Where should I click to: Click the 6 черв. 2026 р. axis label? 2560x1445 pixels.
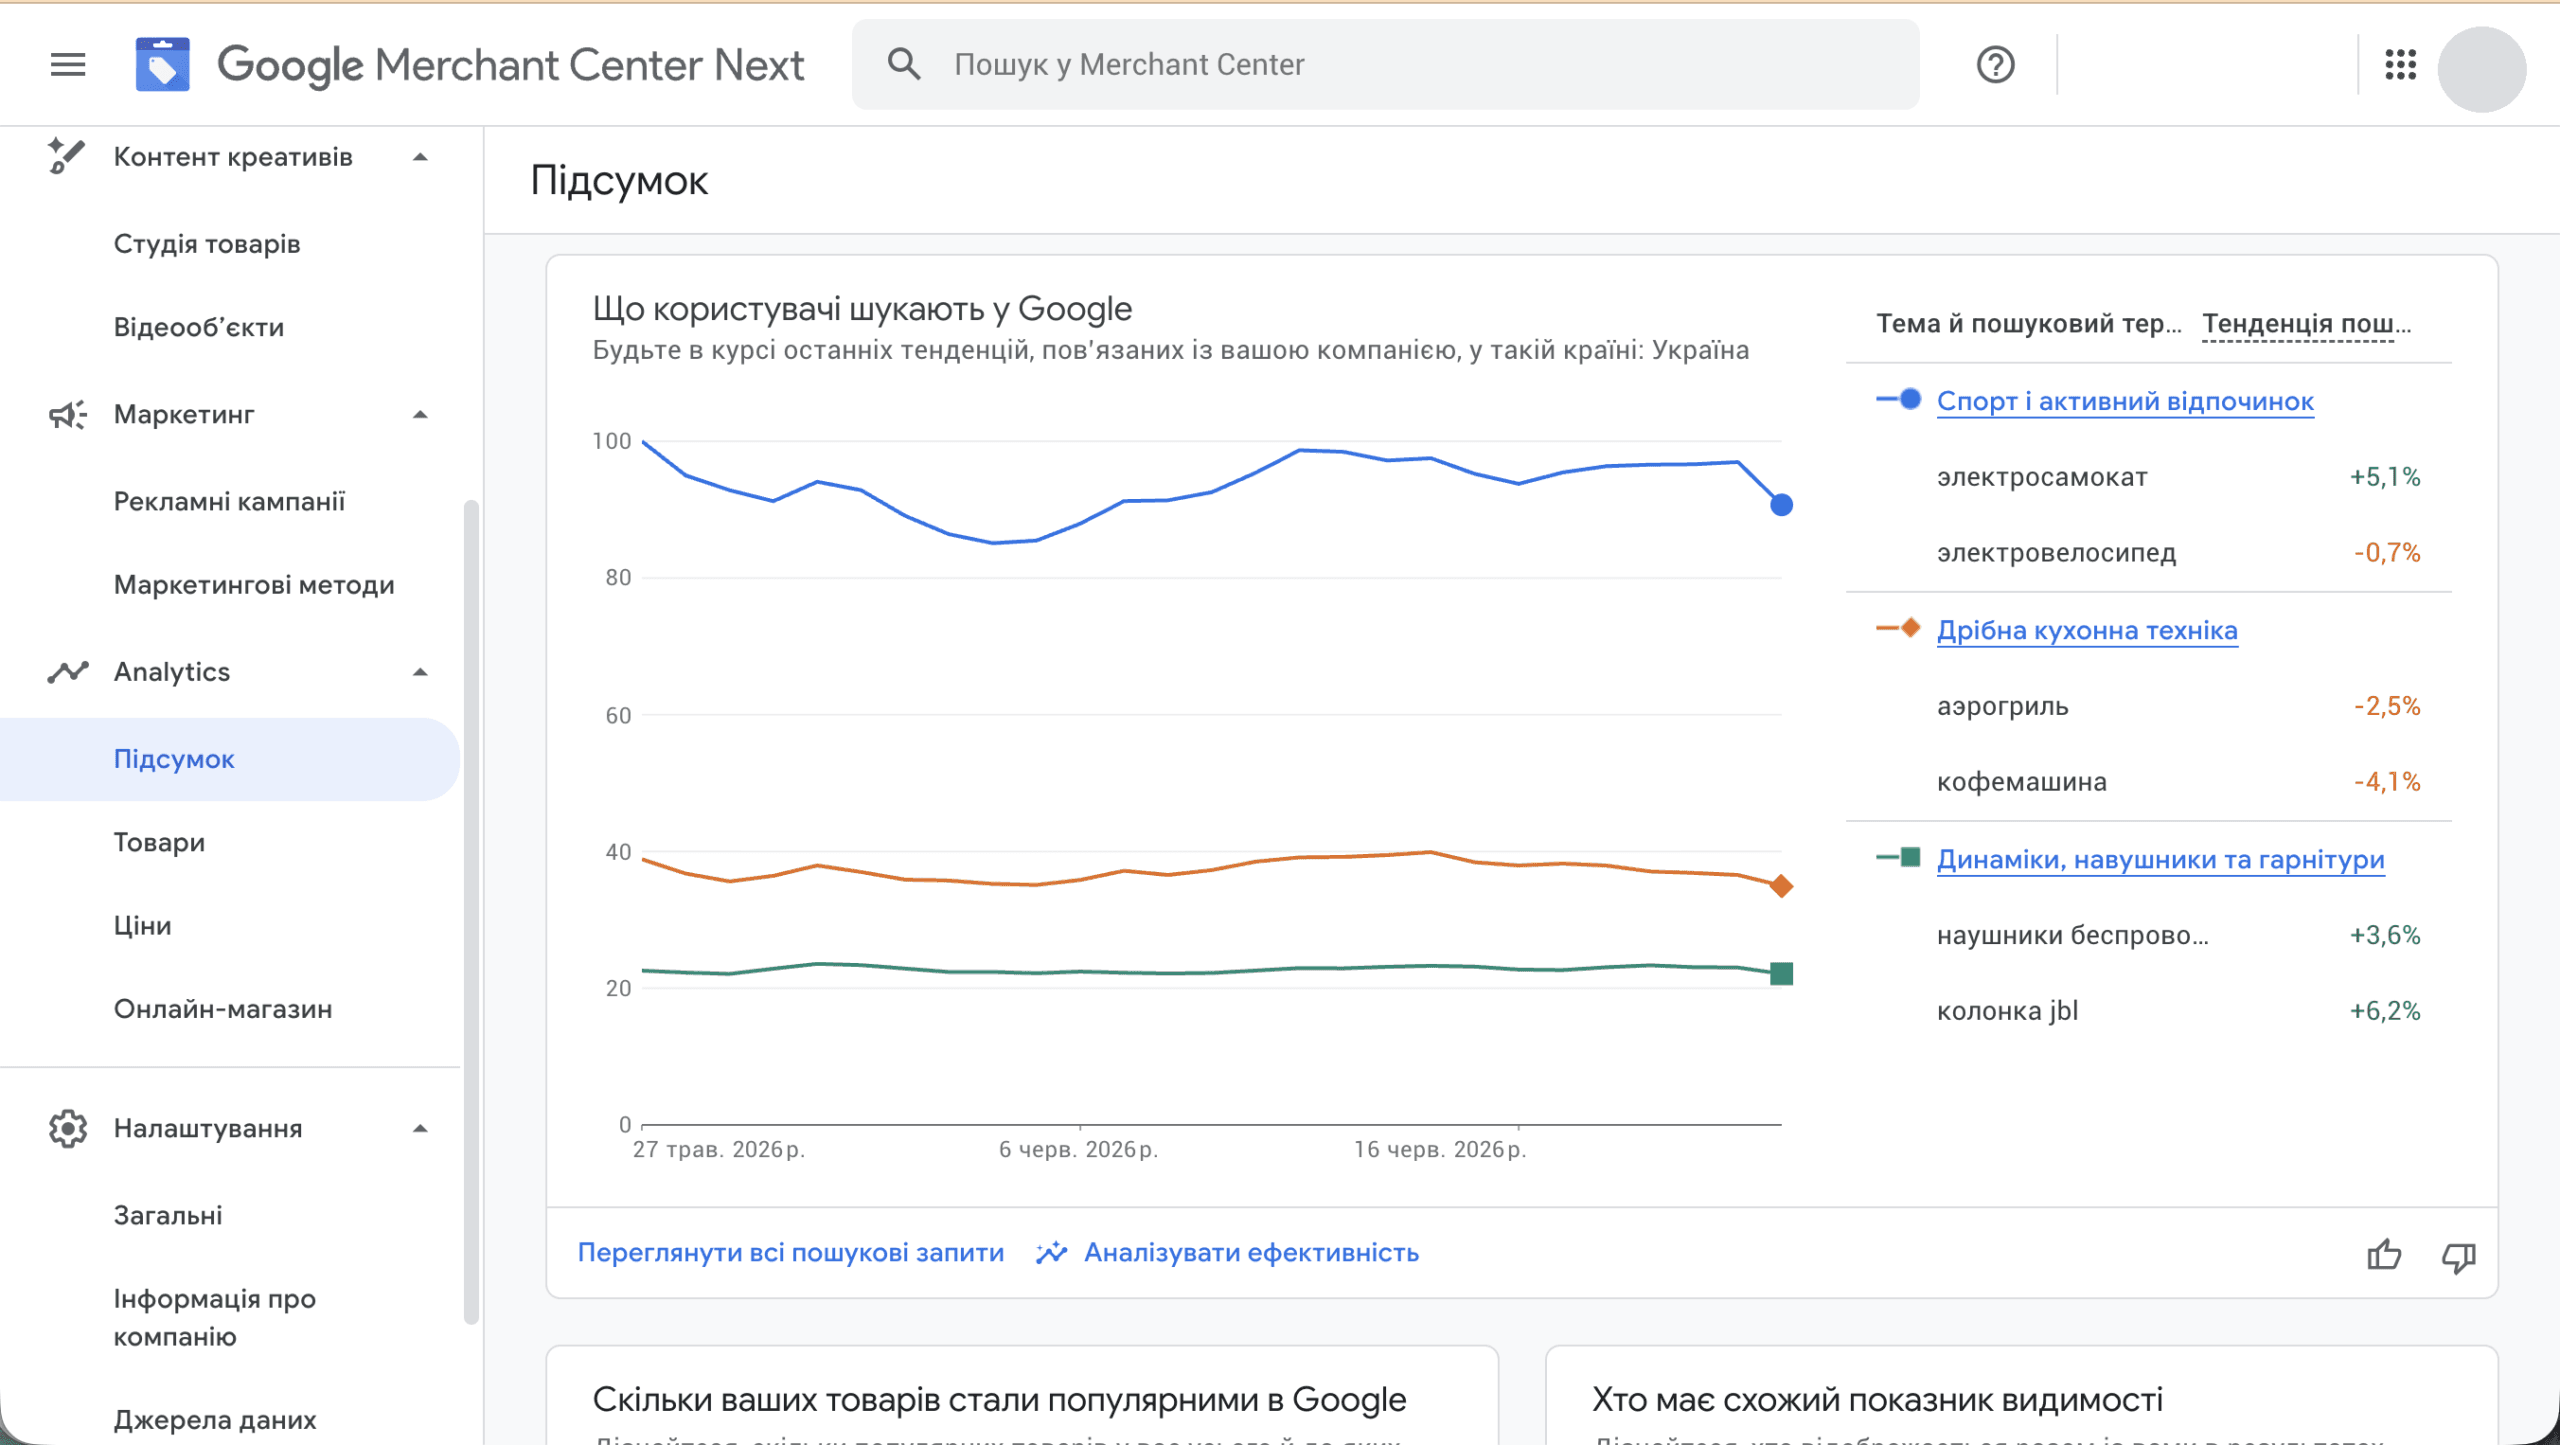1078,1150
